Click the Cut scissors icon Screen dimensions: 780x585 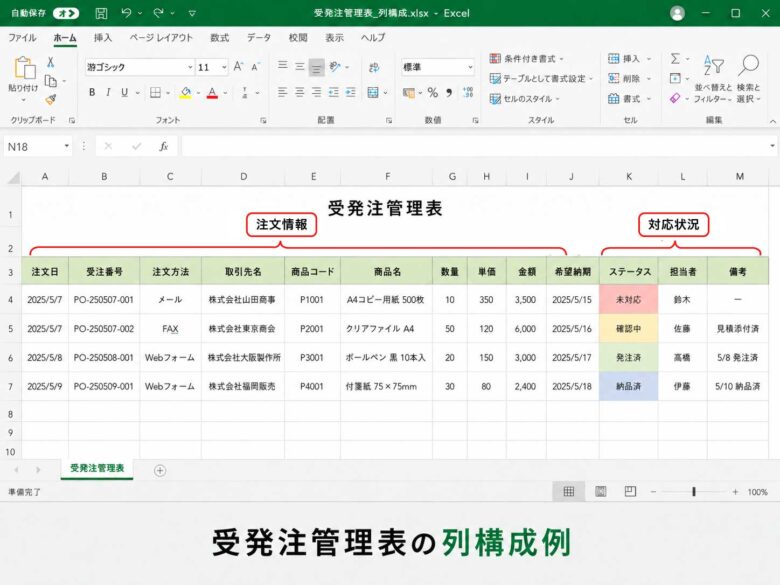(x=50, y=62)
